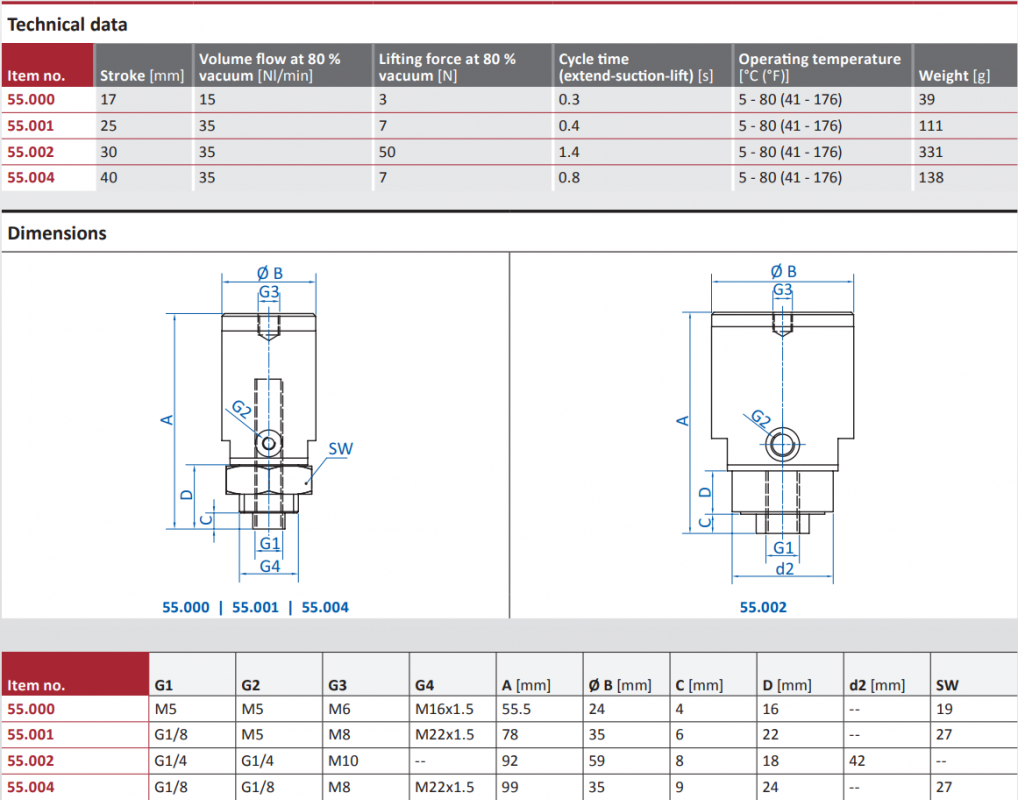Image resolution: width=1018 pixels, height=800 pixels.
Task: Select the "Stroke [mm]" column header
Action: pos(142,75)
